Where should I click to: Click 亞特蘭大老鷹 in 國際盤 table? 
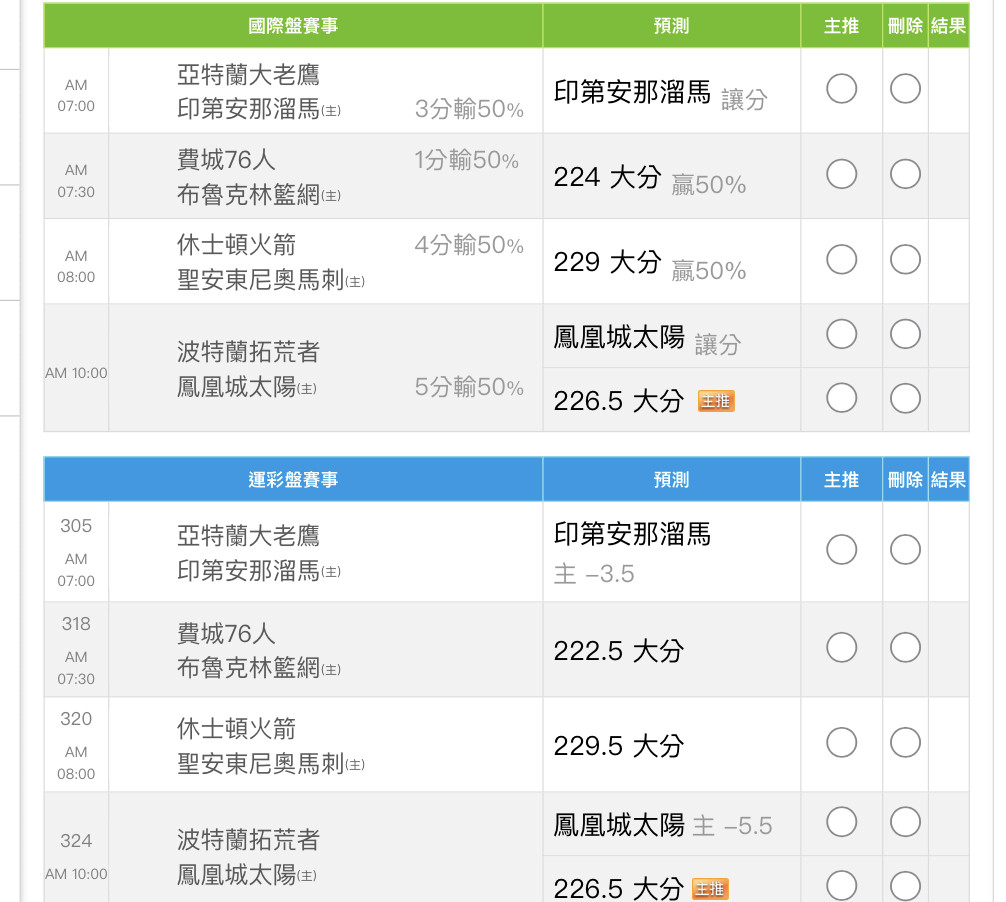[248, 74]
